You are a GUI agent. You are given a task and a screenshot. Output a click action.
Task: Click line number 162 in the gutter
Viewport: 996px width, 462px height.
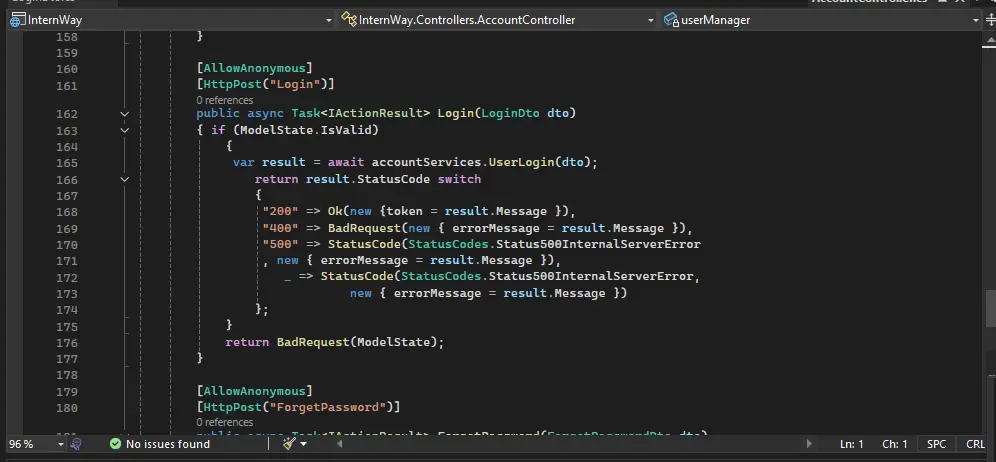(67, 114)
